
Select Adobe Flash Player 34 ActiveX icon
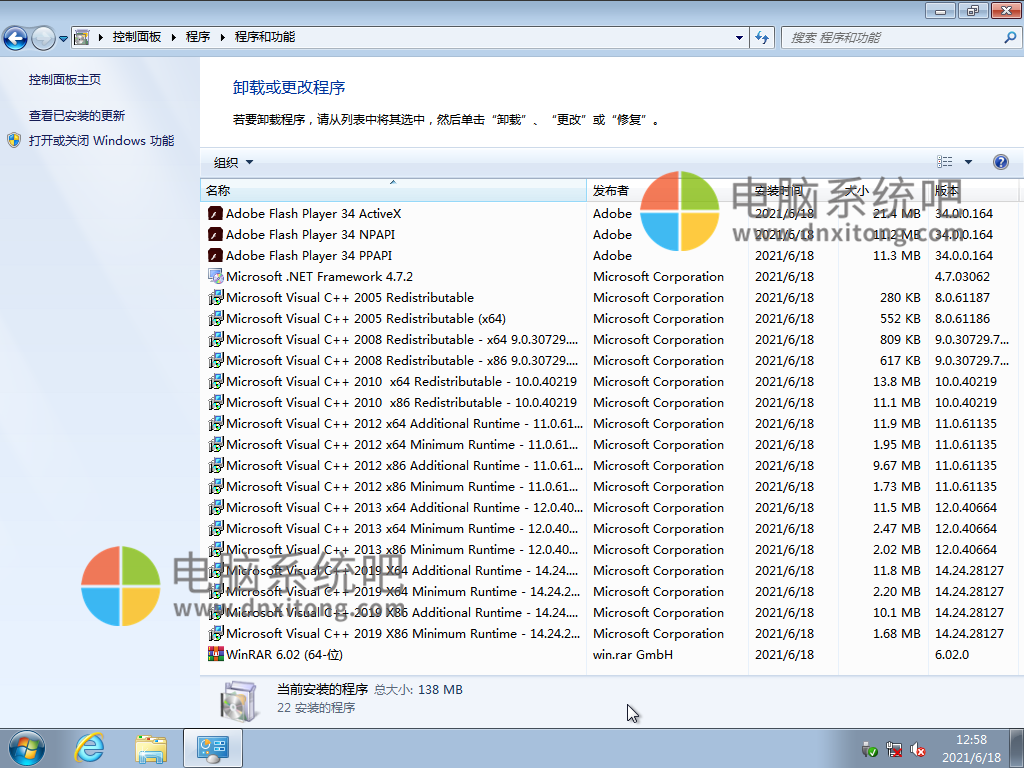(x=216, y=214)
